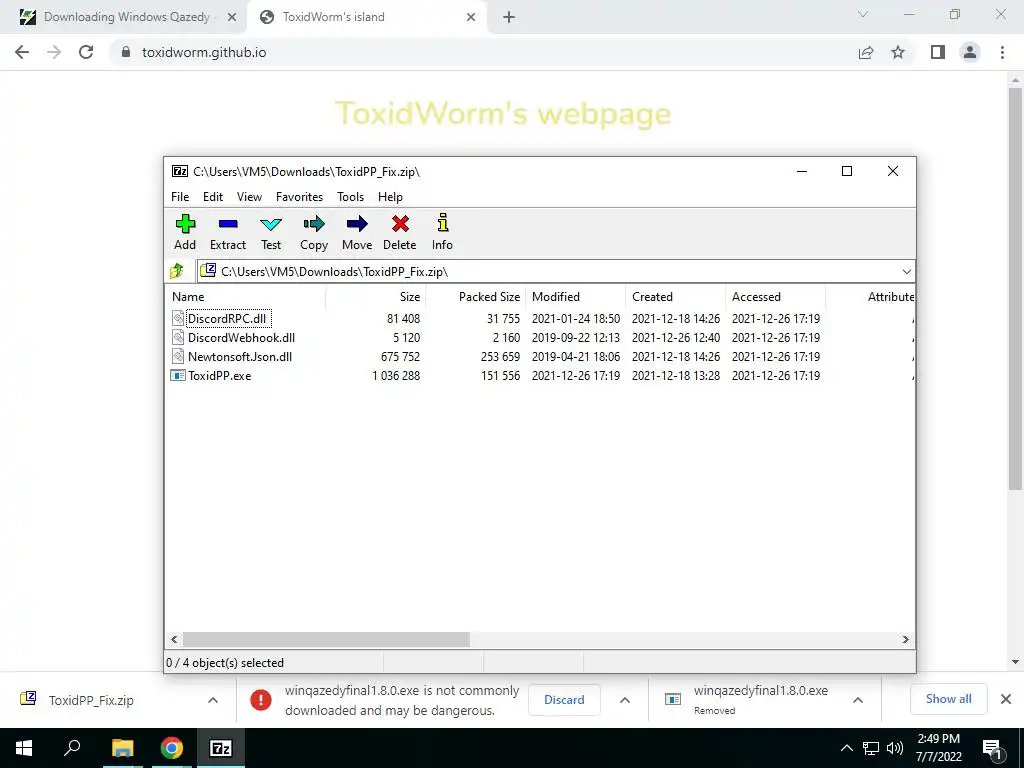The width and height of the screenshot is (1024, 768).
Task: Discard the dangerous winqazedyfinal1.8.0.exe download
Action: point(564,699)
